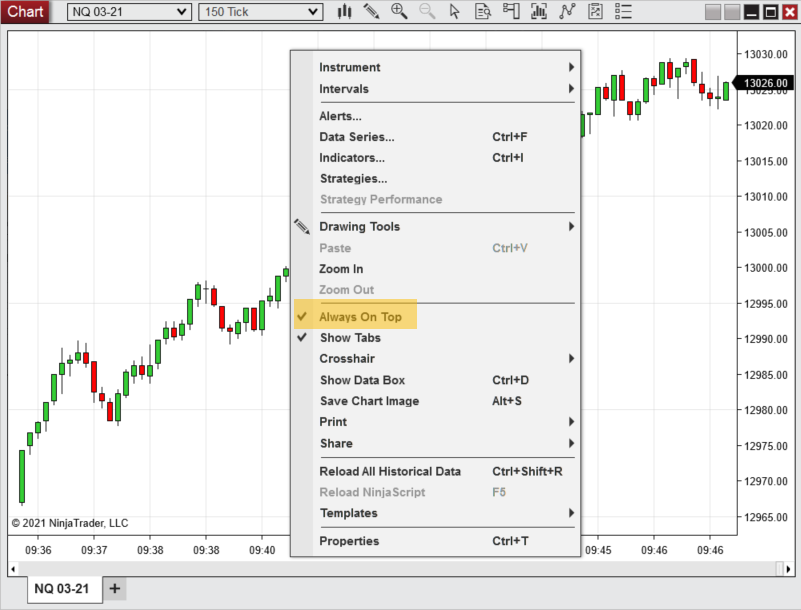The width and height of the screenshot is (801, 610).
Task: Click the 09:45 time axis label
Action: [598, 550]
